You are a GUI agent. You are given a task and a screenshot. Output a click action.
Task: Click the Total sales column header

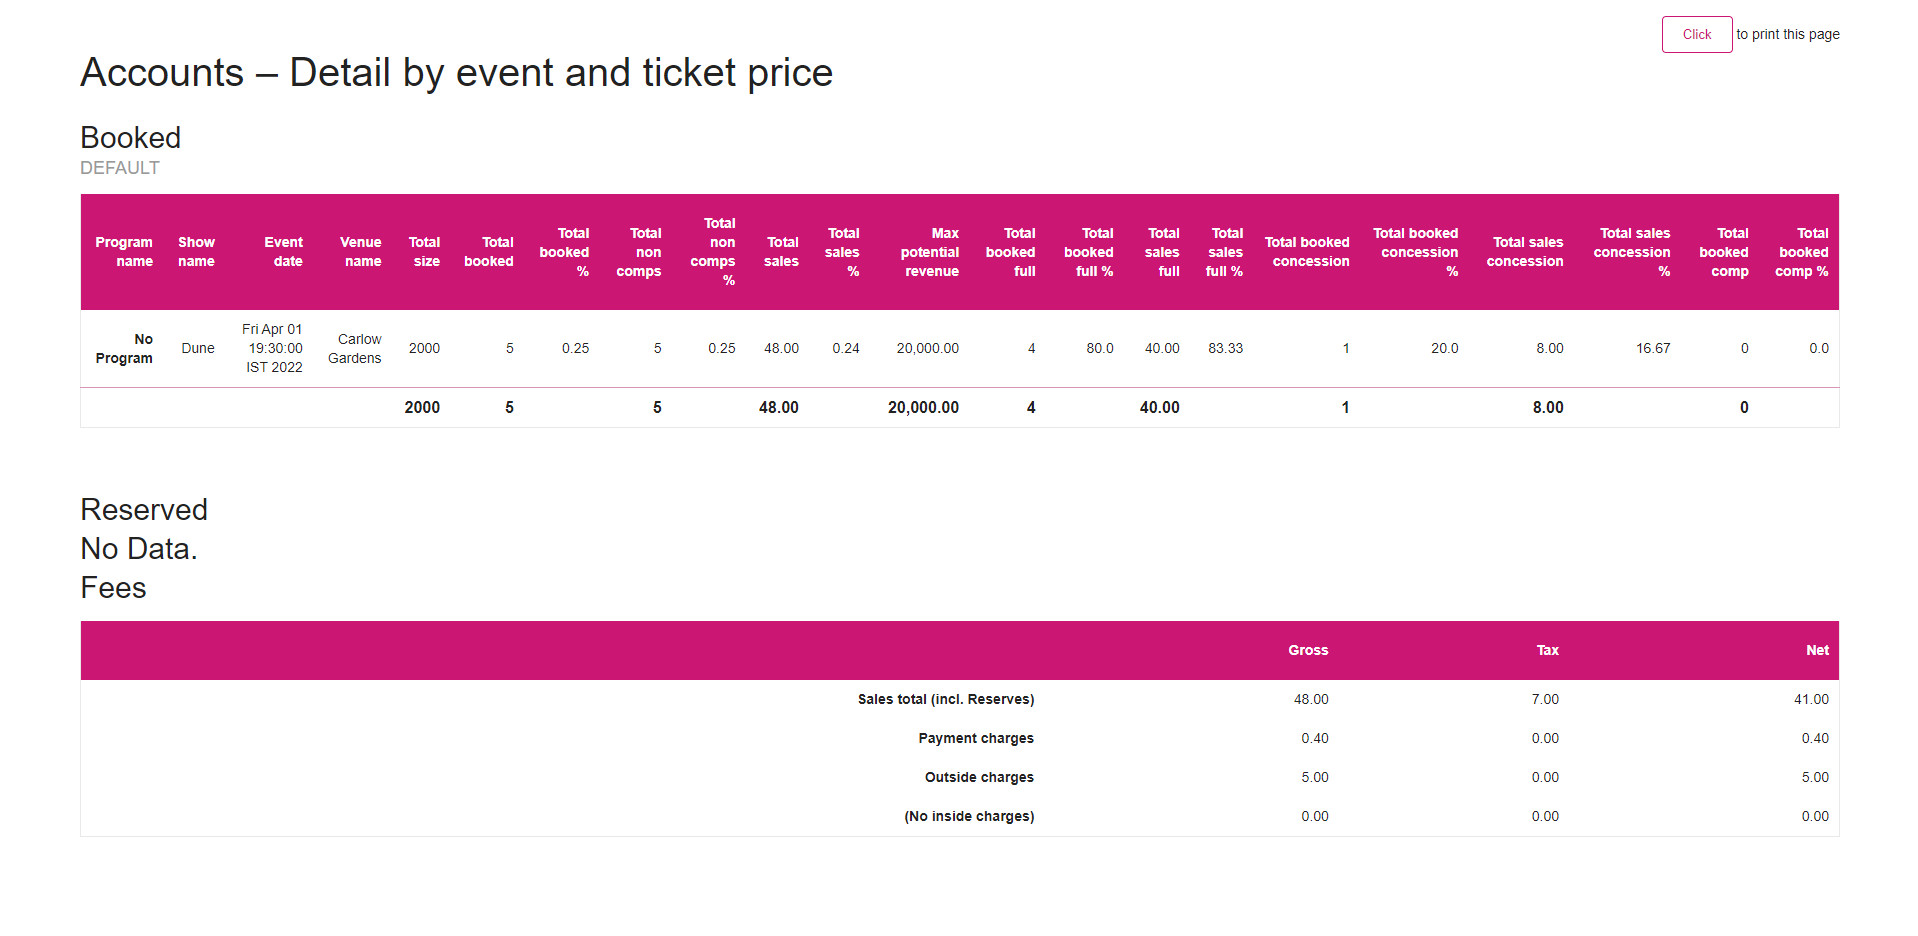coord(781,251)
